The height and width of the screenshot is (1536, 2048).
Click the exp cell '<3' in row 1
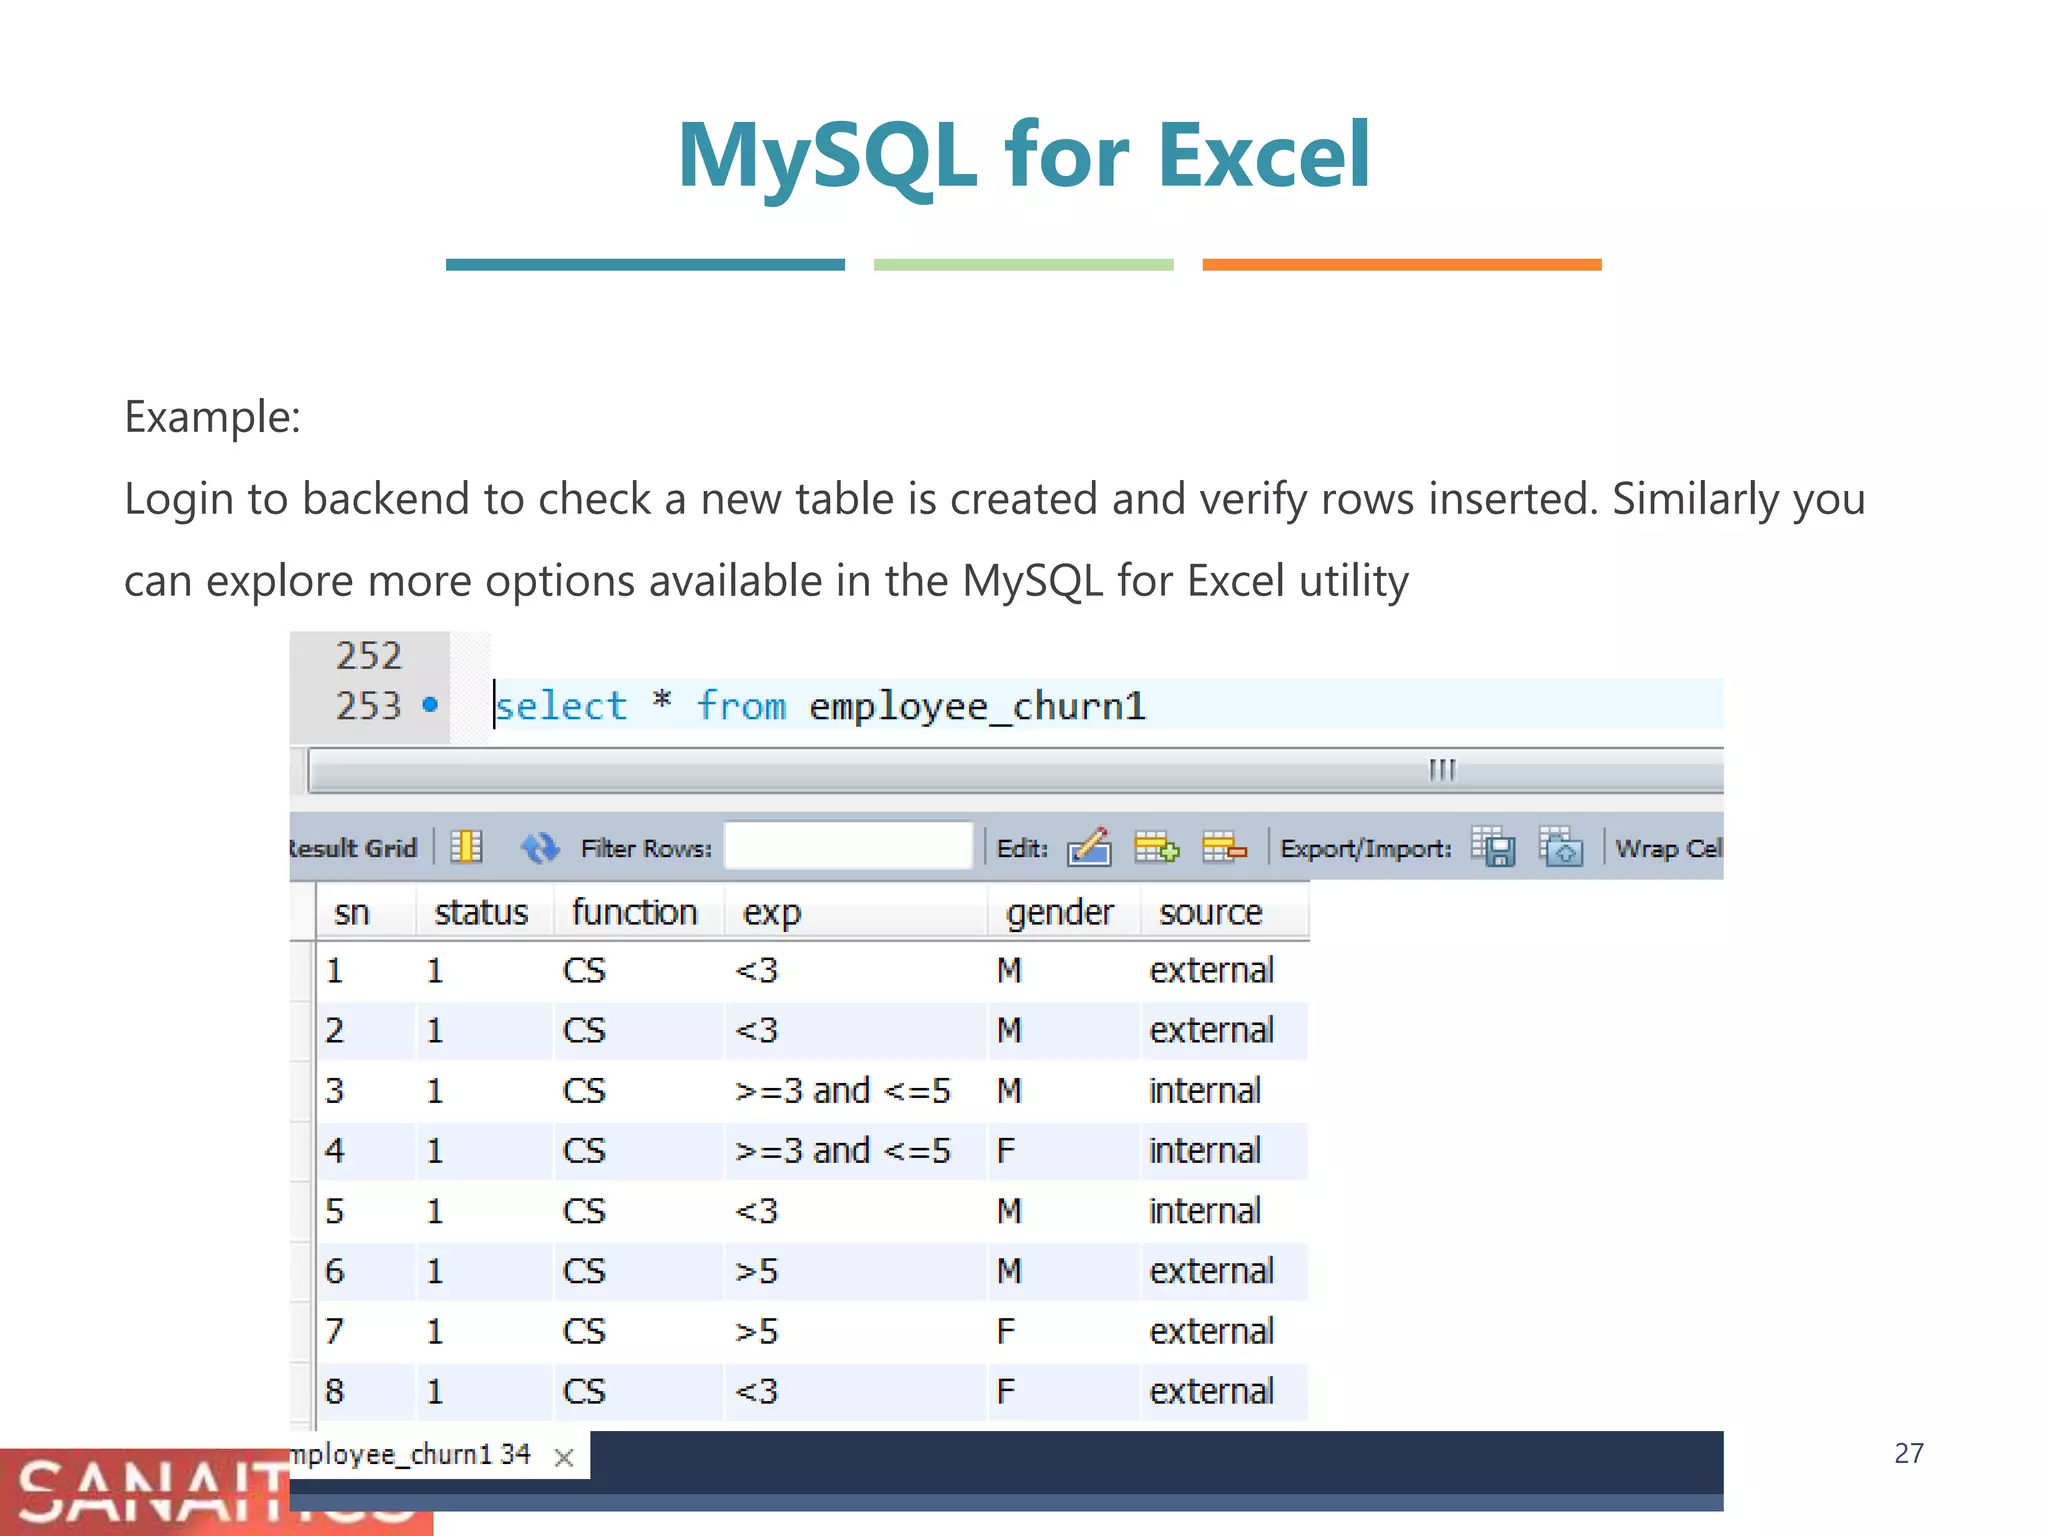(x=857, y=971)
